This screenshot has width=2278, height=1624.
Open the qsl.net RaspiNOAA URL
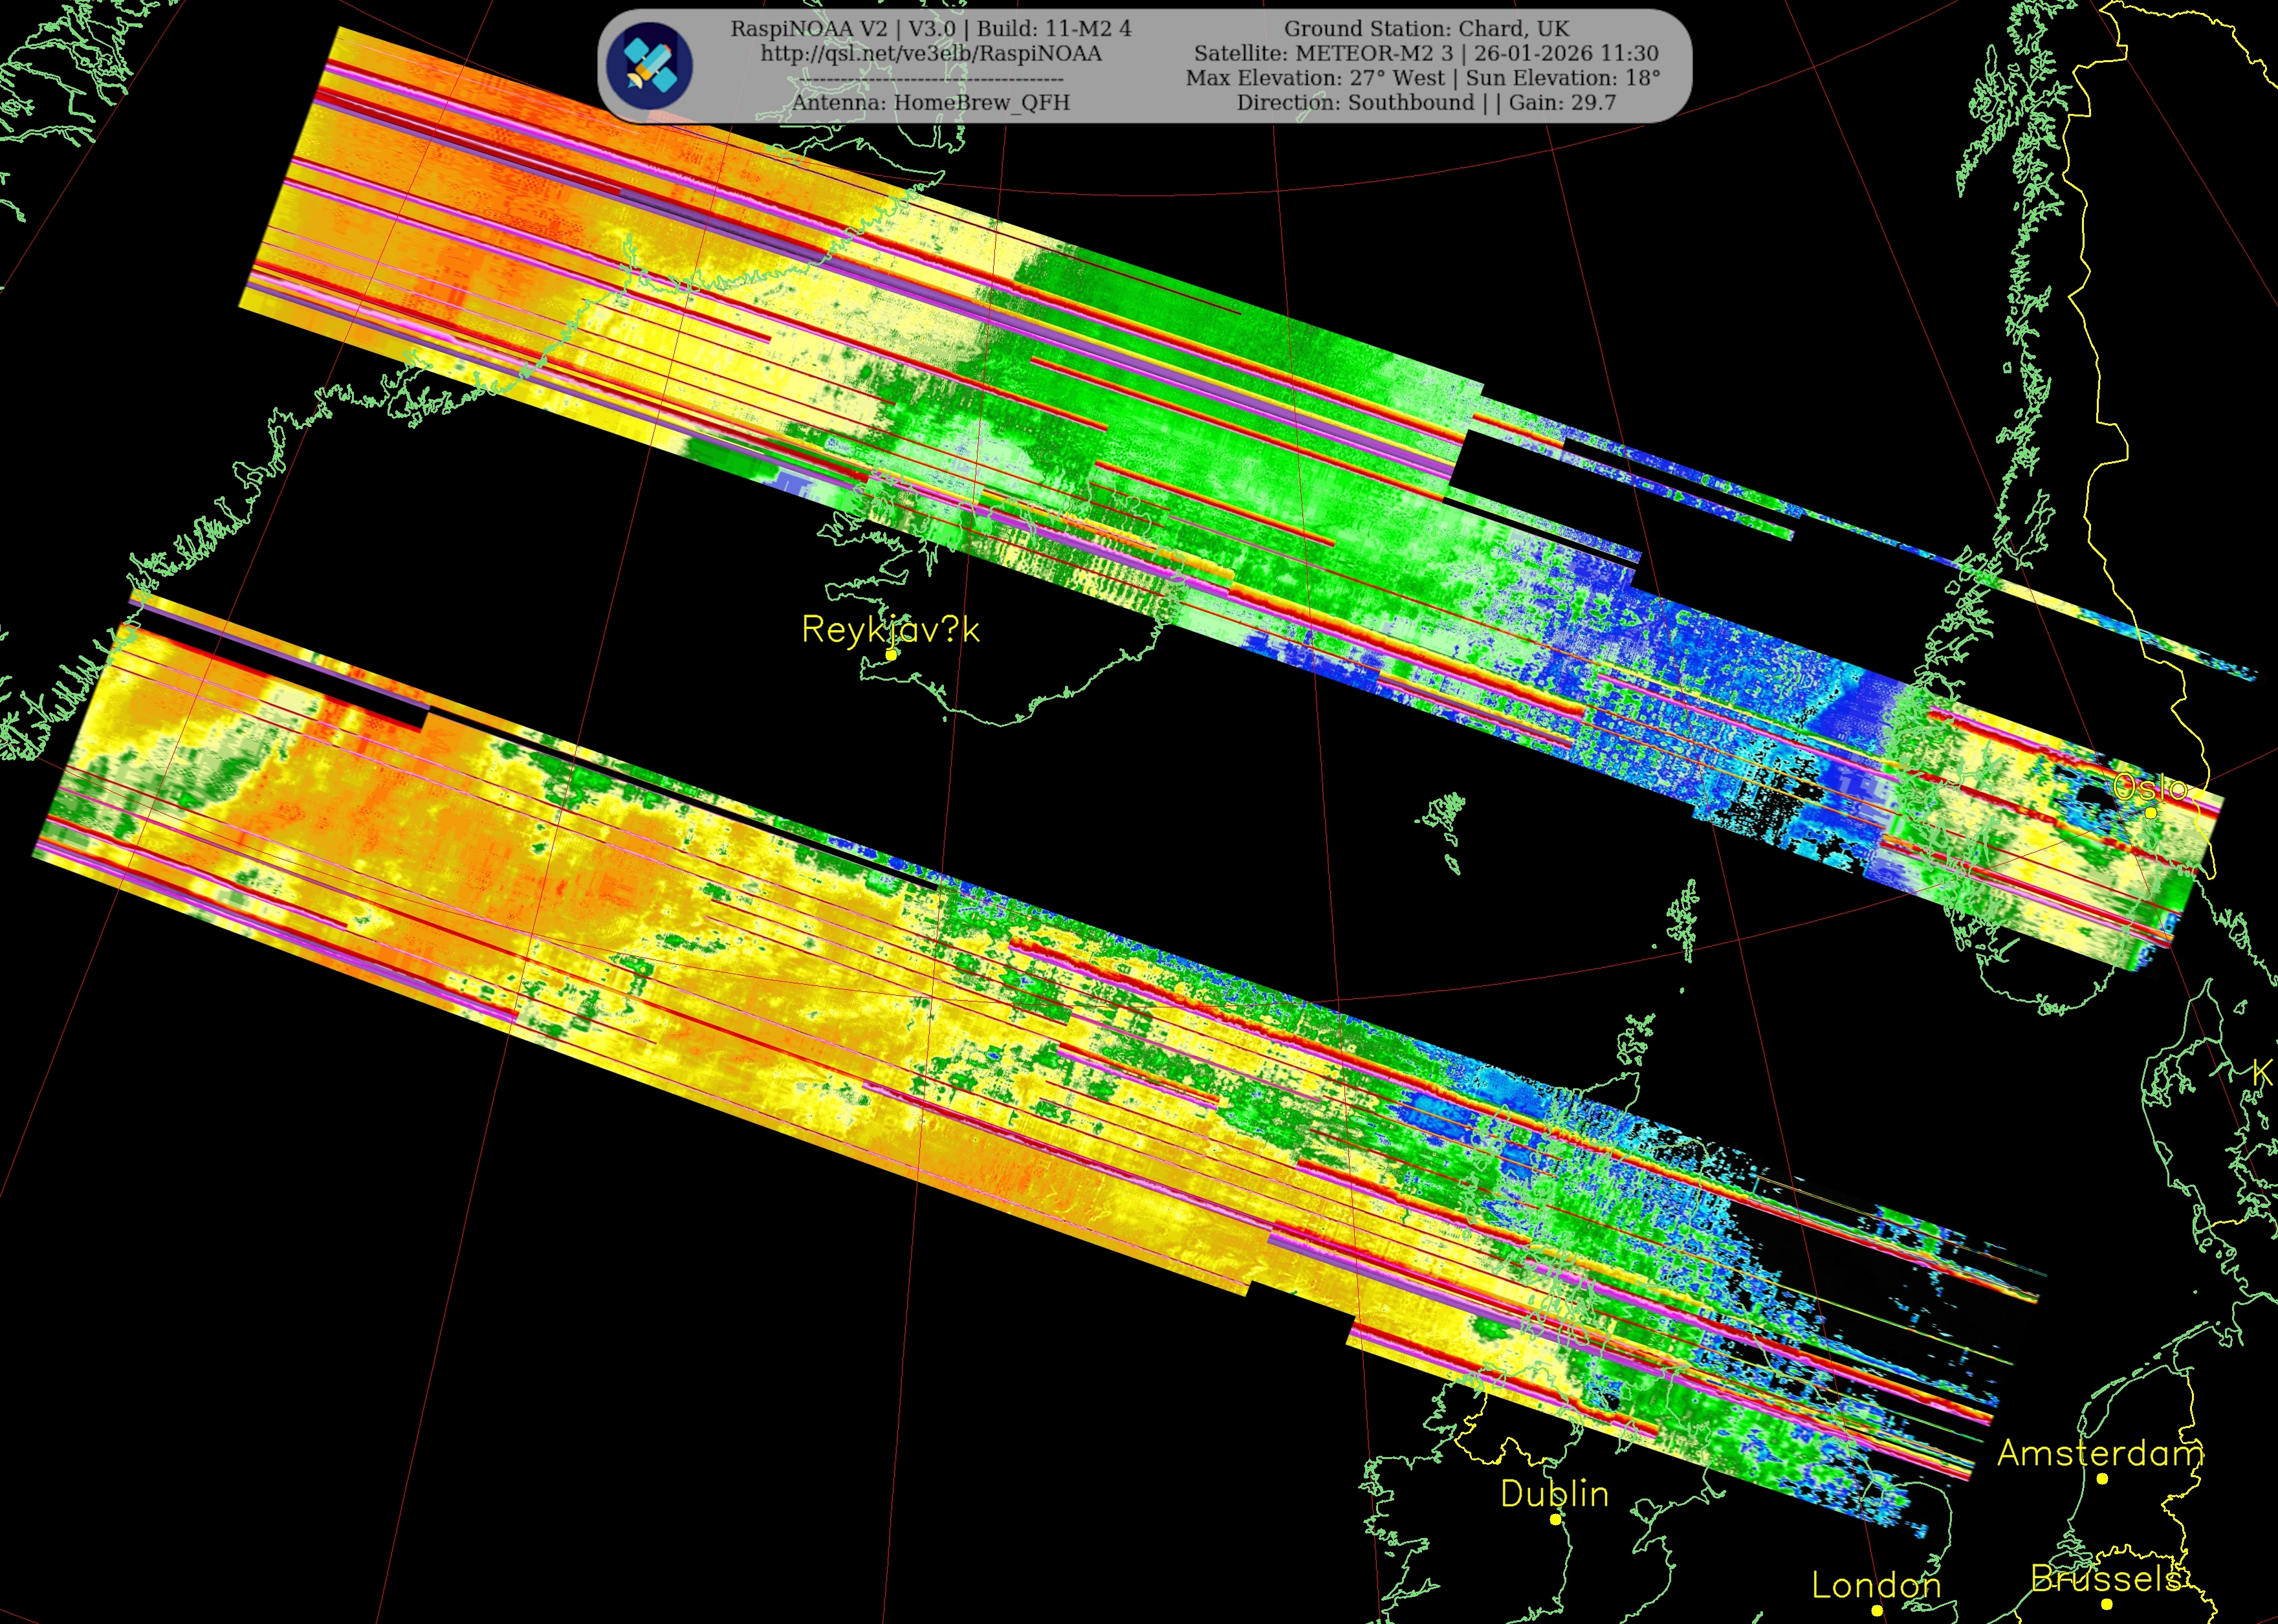click(930, 54)
